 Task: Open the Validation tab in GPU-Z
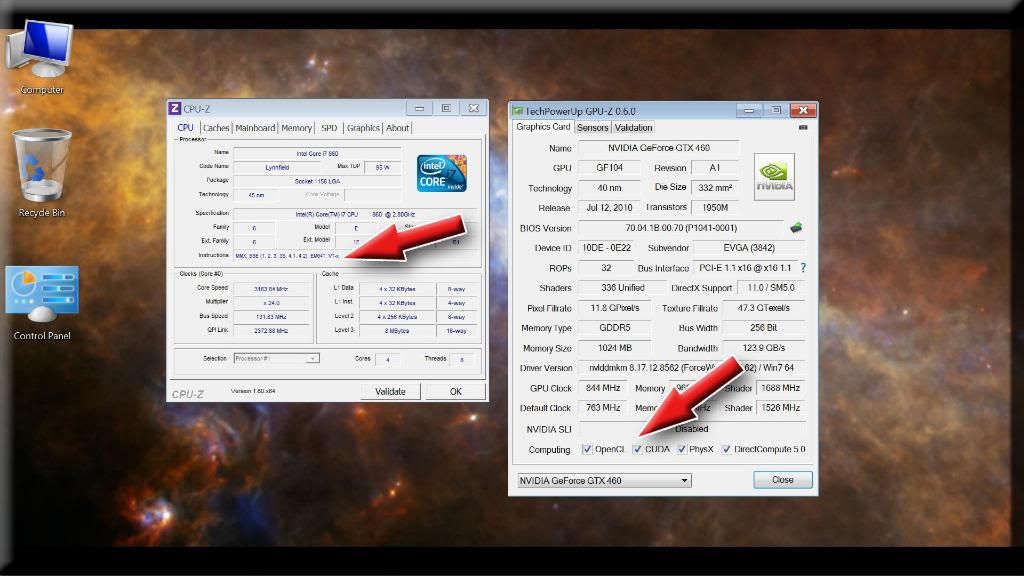[x=633, y=128]
